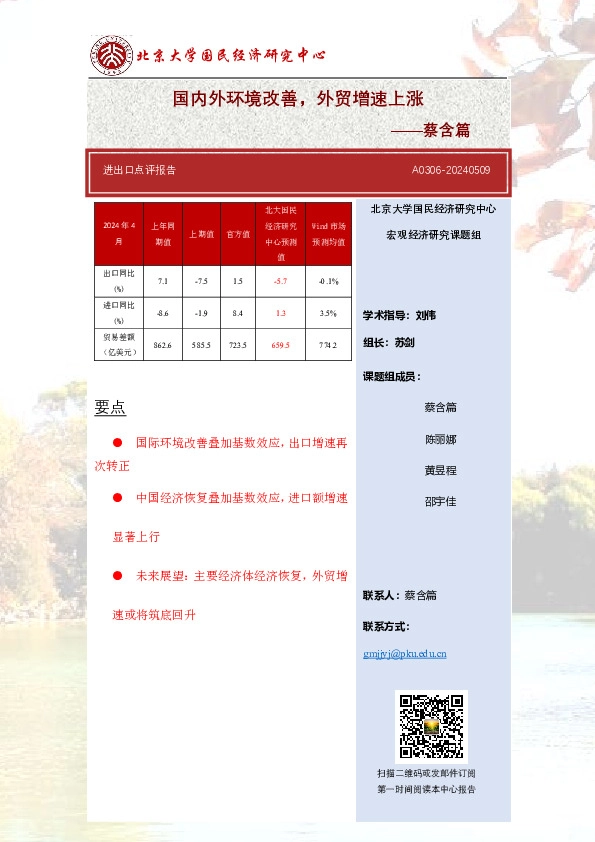Click the caption 扫描二维码或发邮件订阅
Image resolution: width=595 pixels, height=842 pixels.
(426, 773)
